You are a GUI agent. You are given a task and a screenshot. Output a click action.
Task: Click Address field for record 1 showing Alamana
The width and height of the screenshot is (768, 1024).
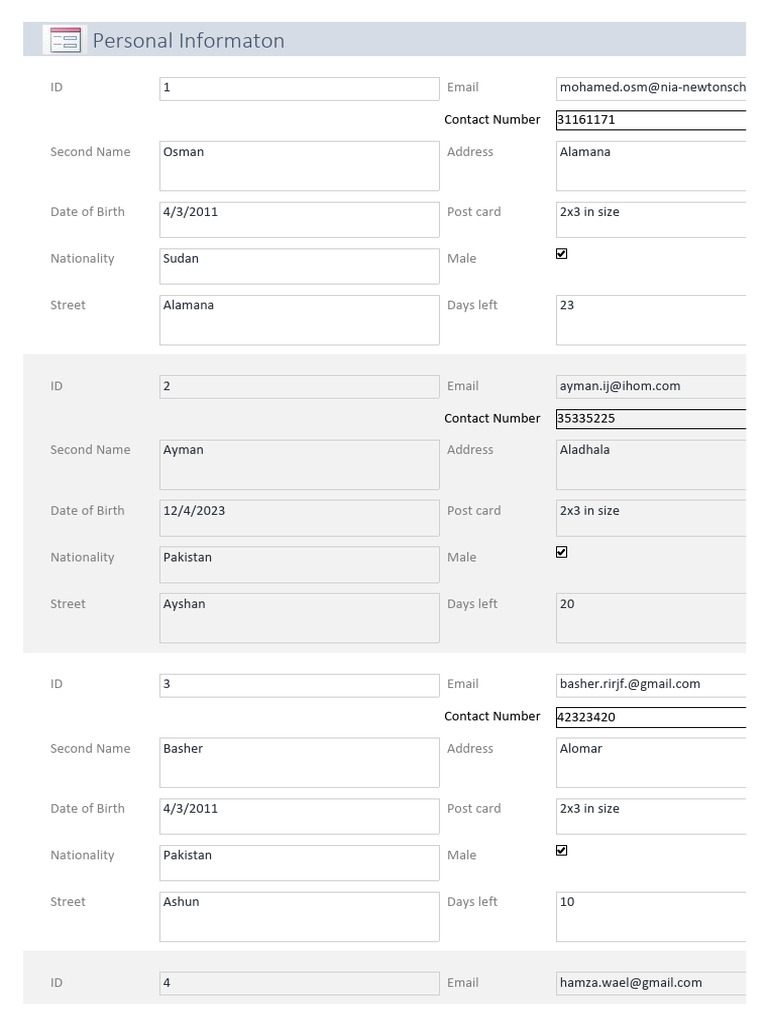(x=651, y=166)
